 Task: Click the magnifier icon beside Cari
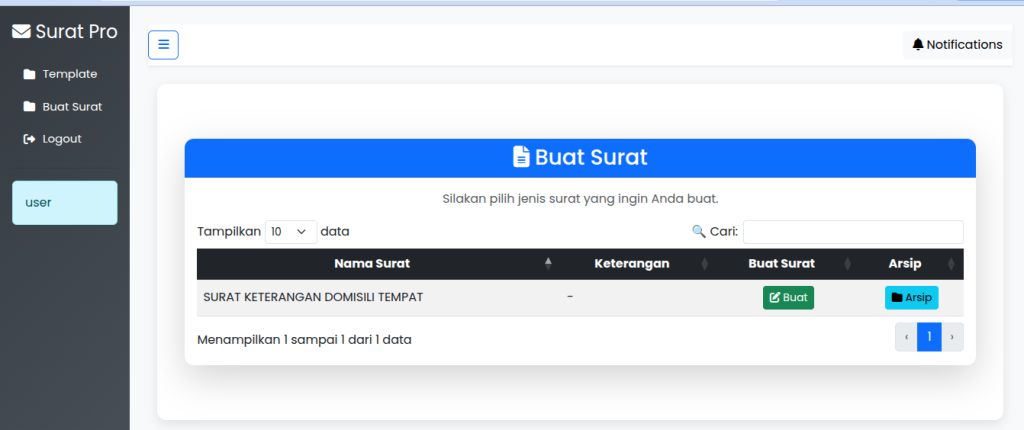[698, 231]
